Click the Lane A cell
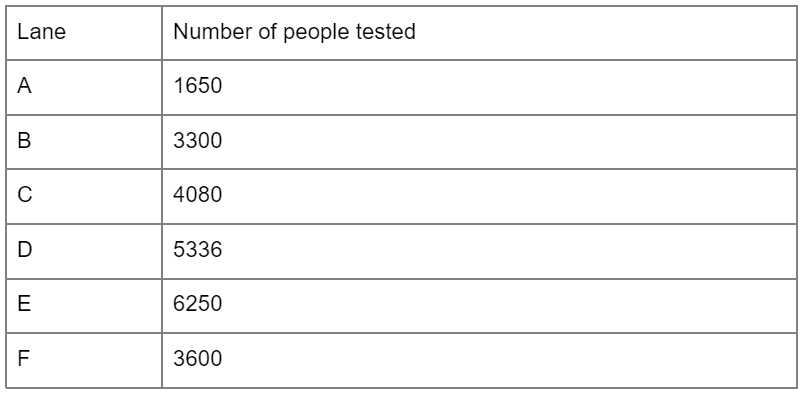Image resolution: width=804 pixels, height=393 pixels. 84,87
